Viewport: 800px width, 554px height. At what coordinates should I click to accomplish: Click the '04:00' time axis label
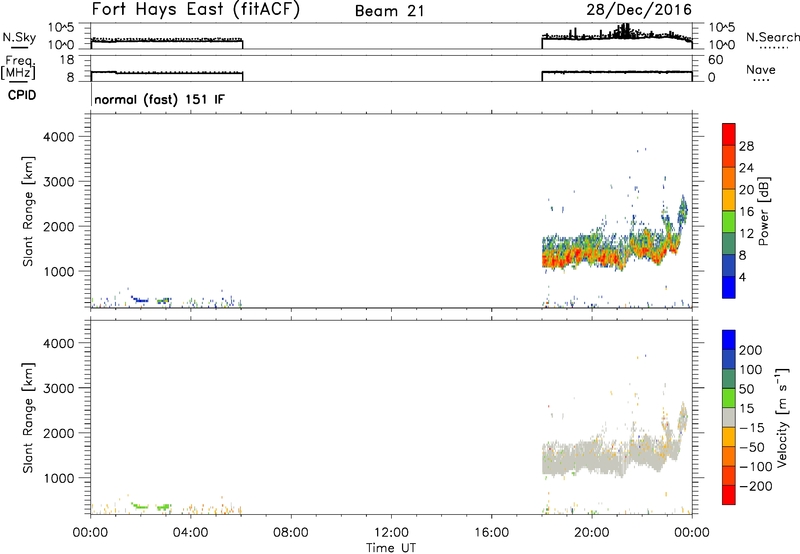point(190,533)
